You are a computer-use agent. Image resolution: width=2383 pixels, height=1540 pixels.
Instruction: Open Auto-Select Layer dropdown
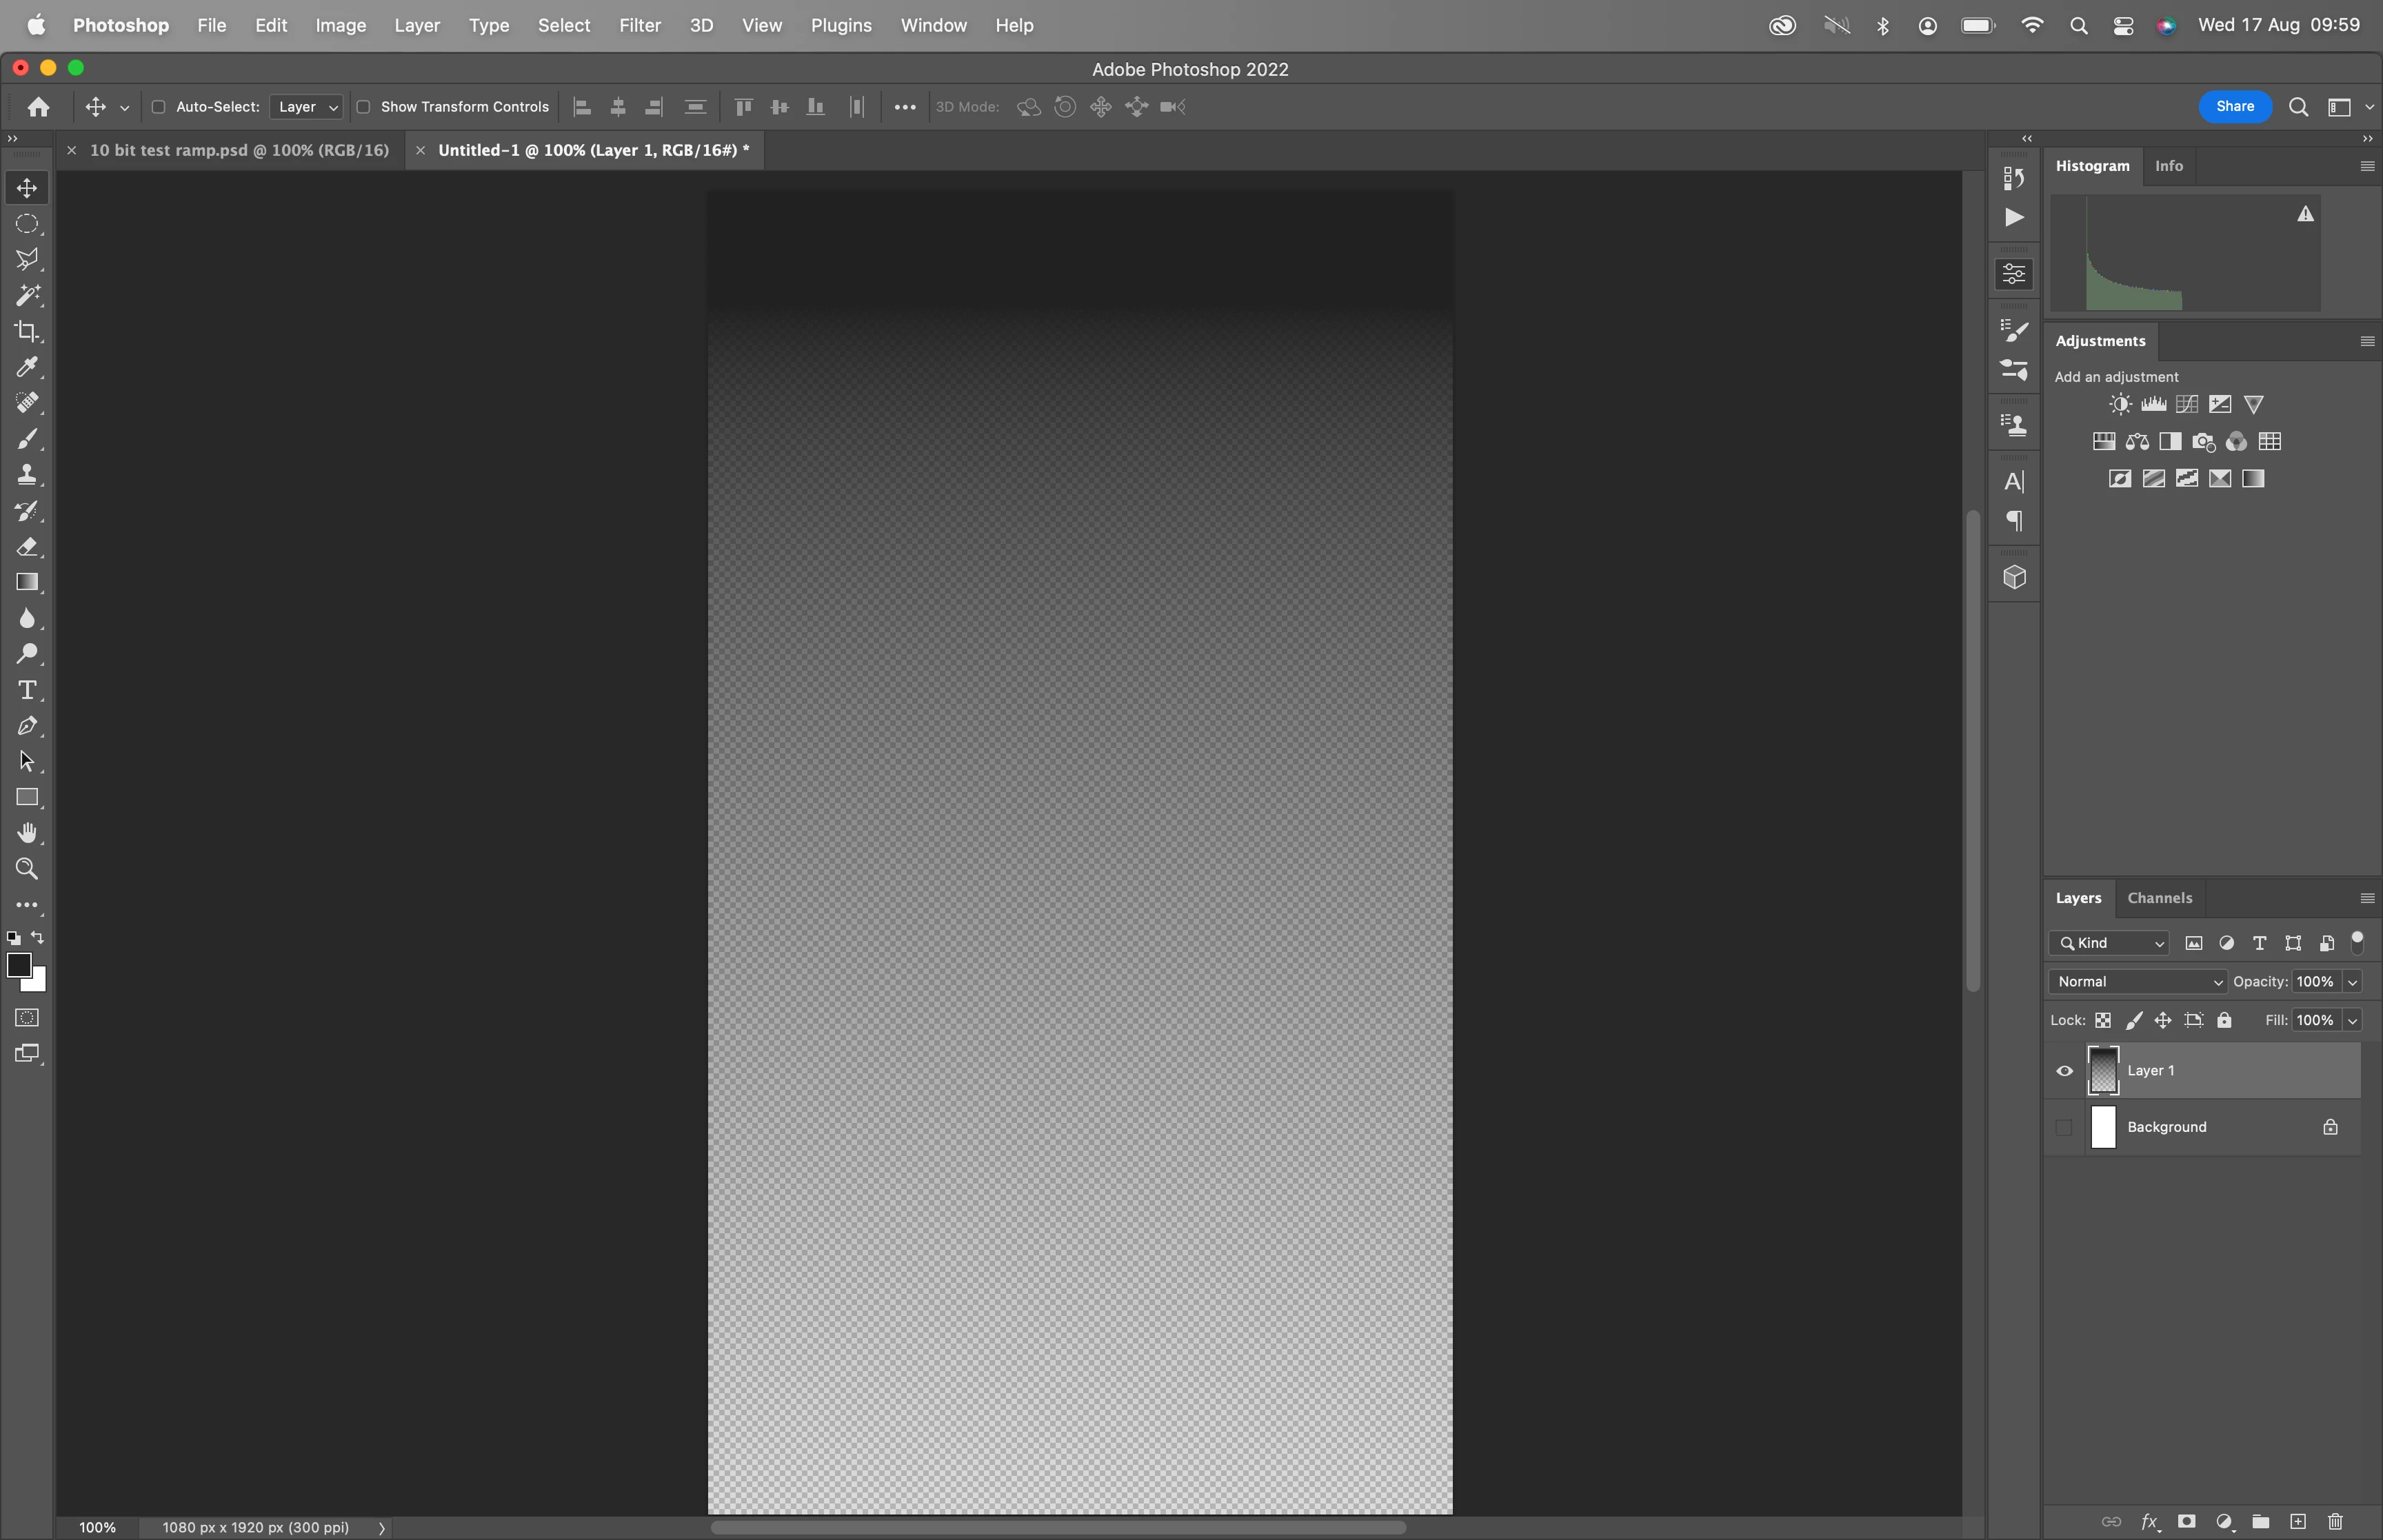[x=307, y=107]
